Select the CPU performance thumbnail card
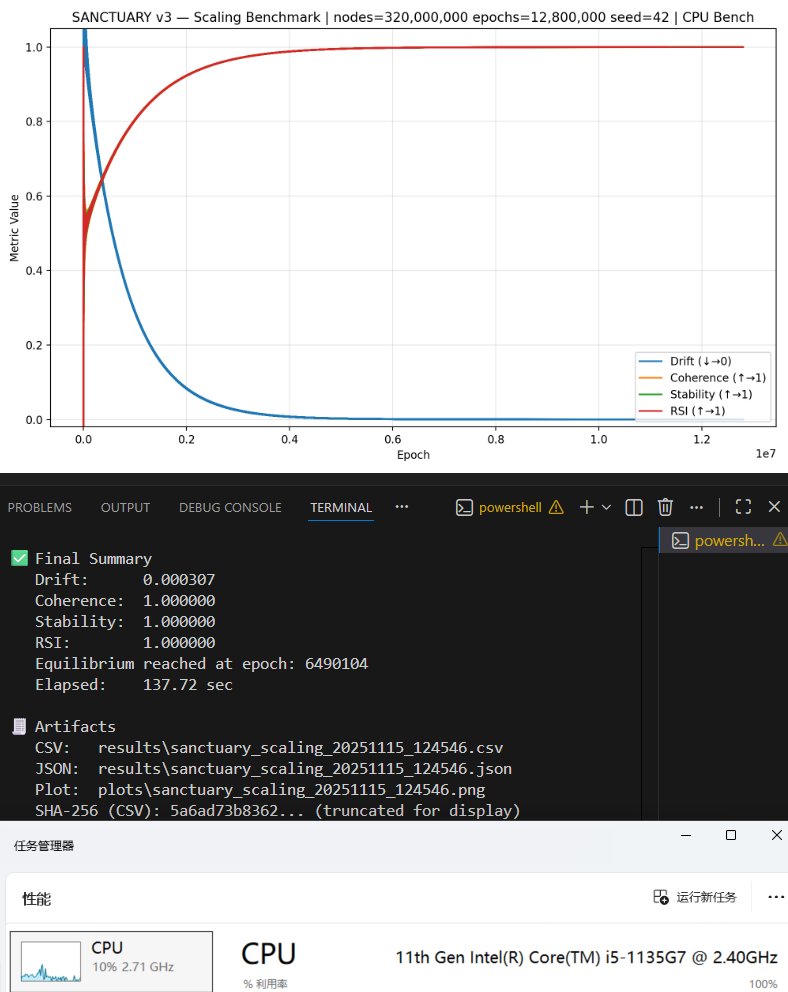Viewport: 788px width, 992px height. coord(111,960)
